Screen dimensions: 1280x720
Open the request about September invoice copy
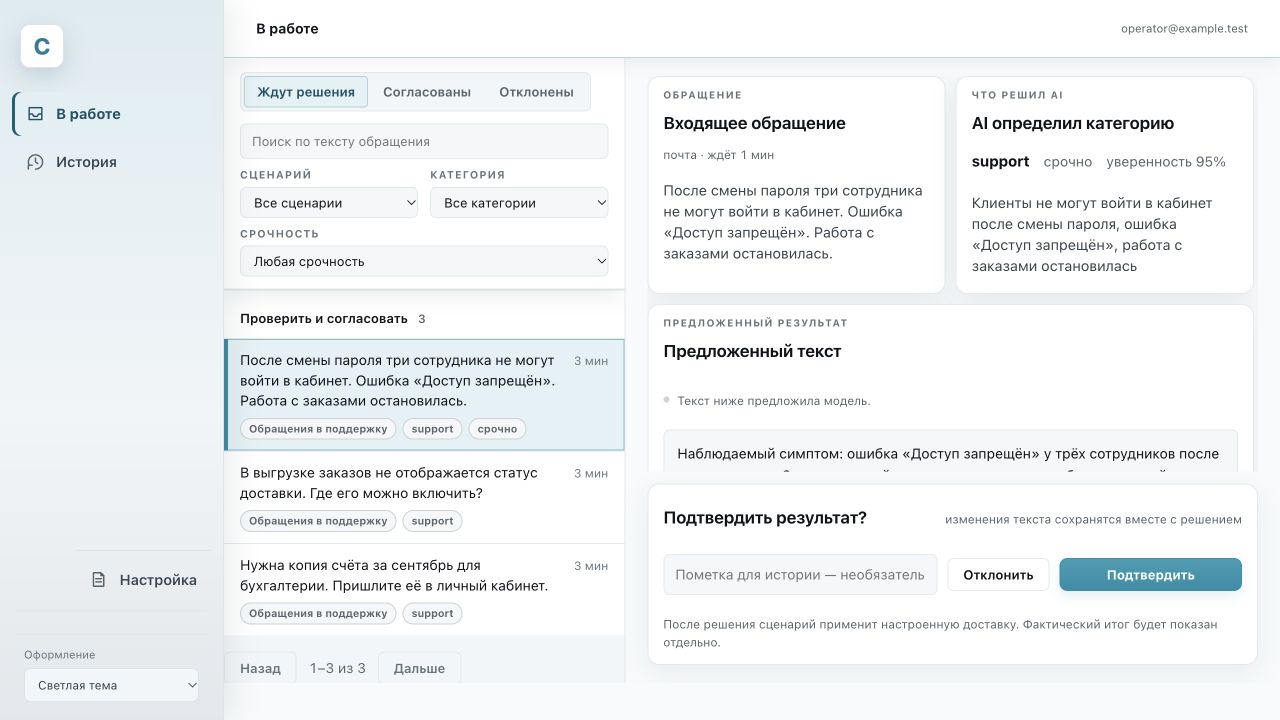tap(424, 590)
